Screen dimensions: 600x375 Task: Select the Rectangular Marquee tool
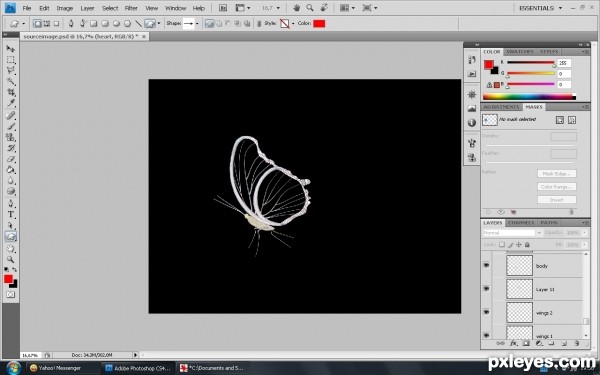[10, 60]
